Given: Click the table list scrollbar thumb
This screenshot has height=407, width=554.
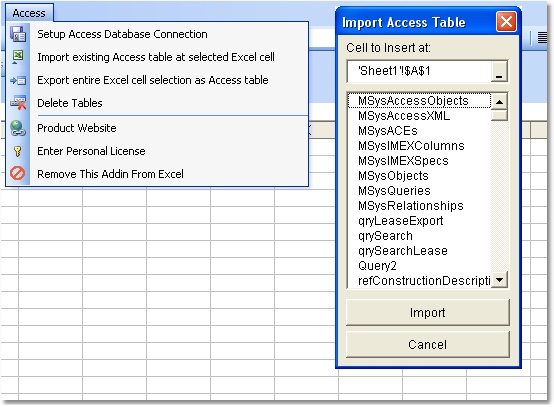Looking at the screenshot, I should [x=499, y=116].
